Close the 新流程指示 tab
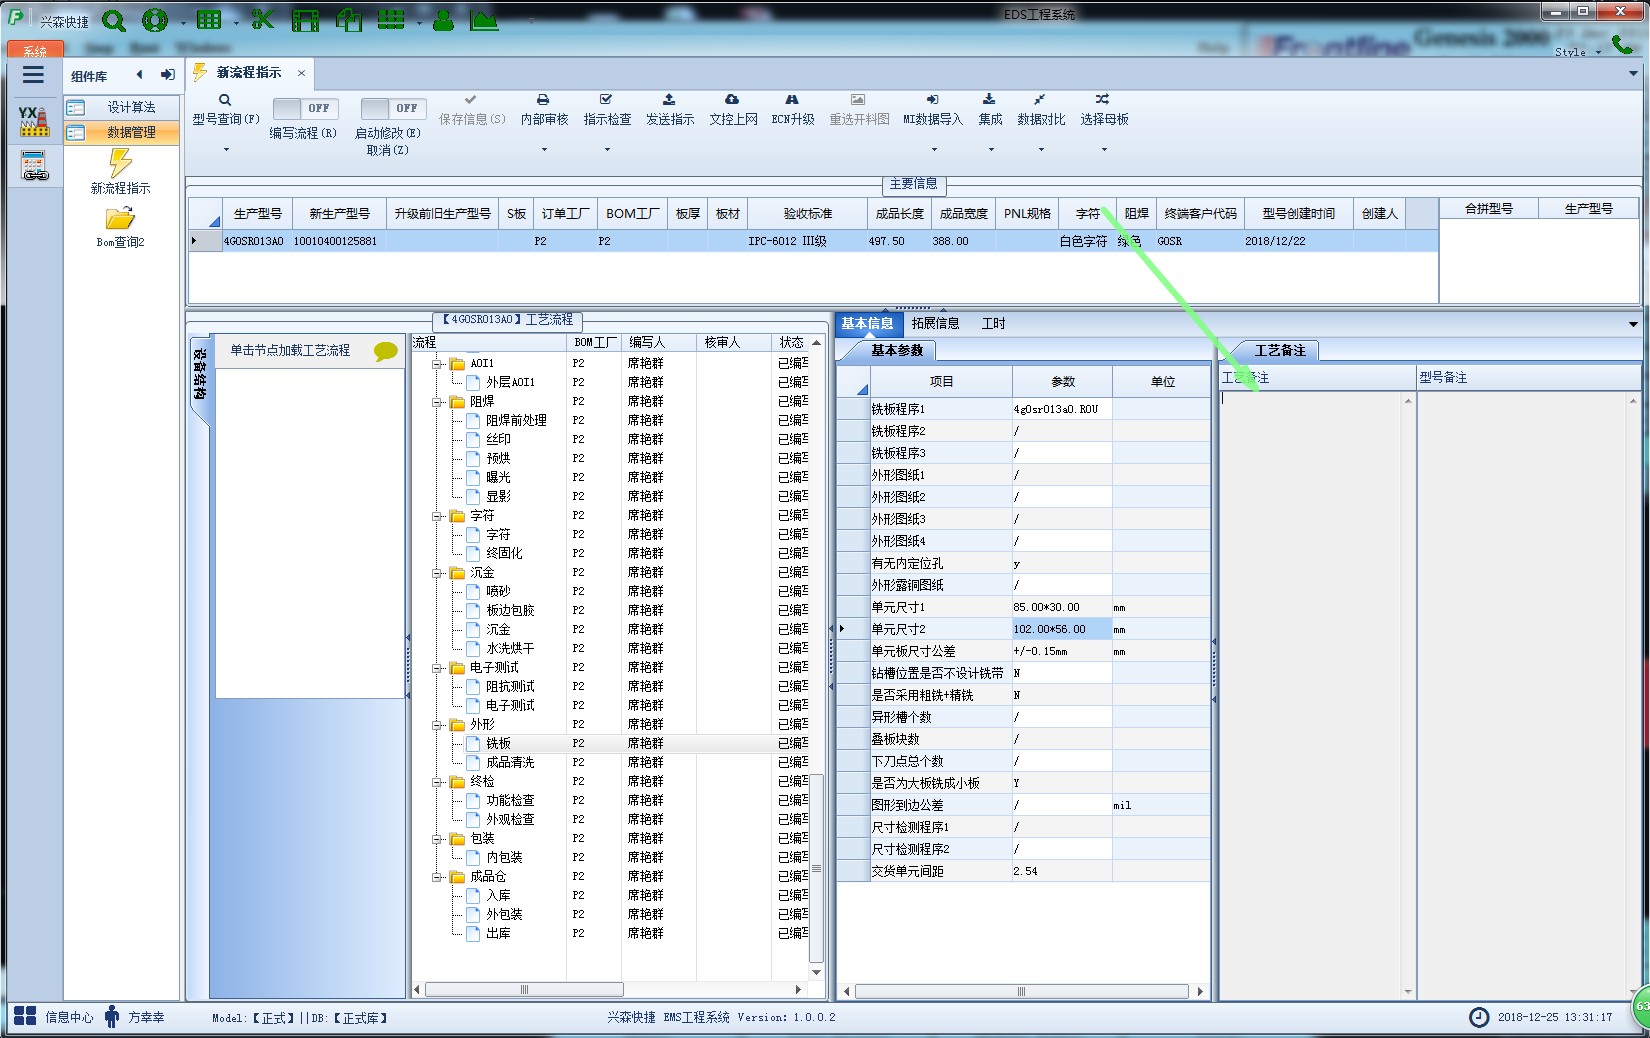 (301, 73)
